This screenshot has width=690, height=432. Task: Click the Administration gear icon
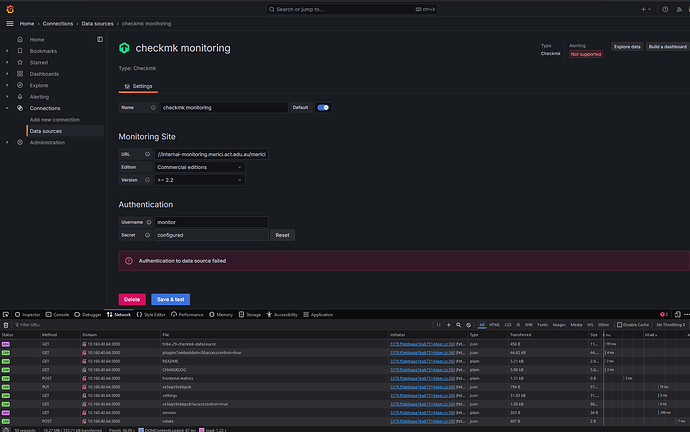click(x=20, y=143)
